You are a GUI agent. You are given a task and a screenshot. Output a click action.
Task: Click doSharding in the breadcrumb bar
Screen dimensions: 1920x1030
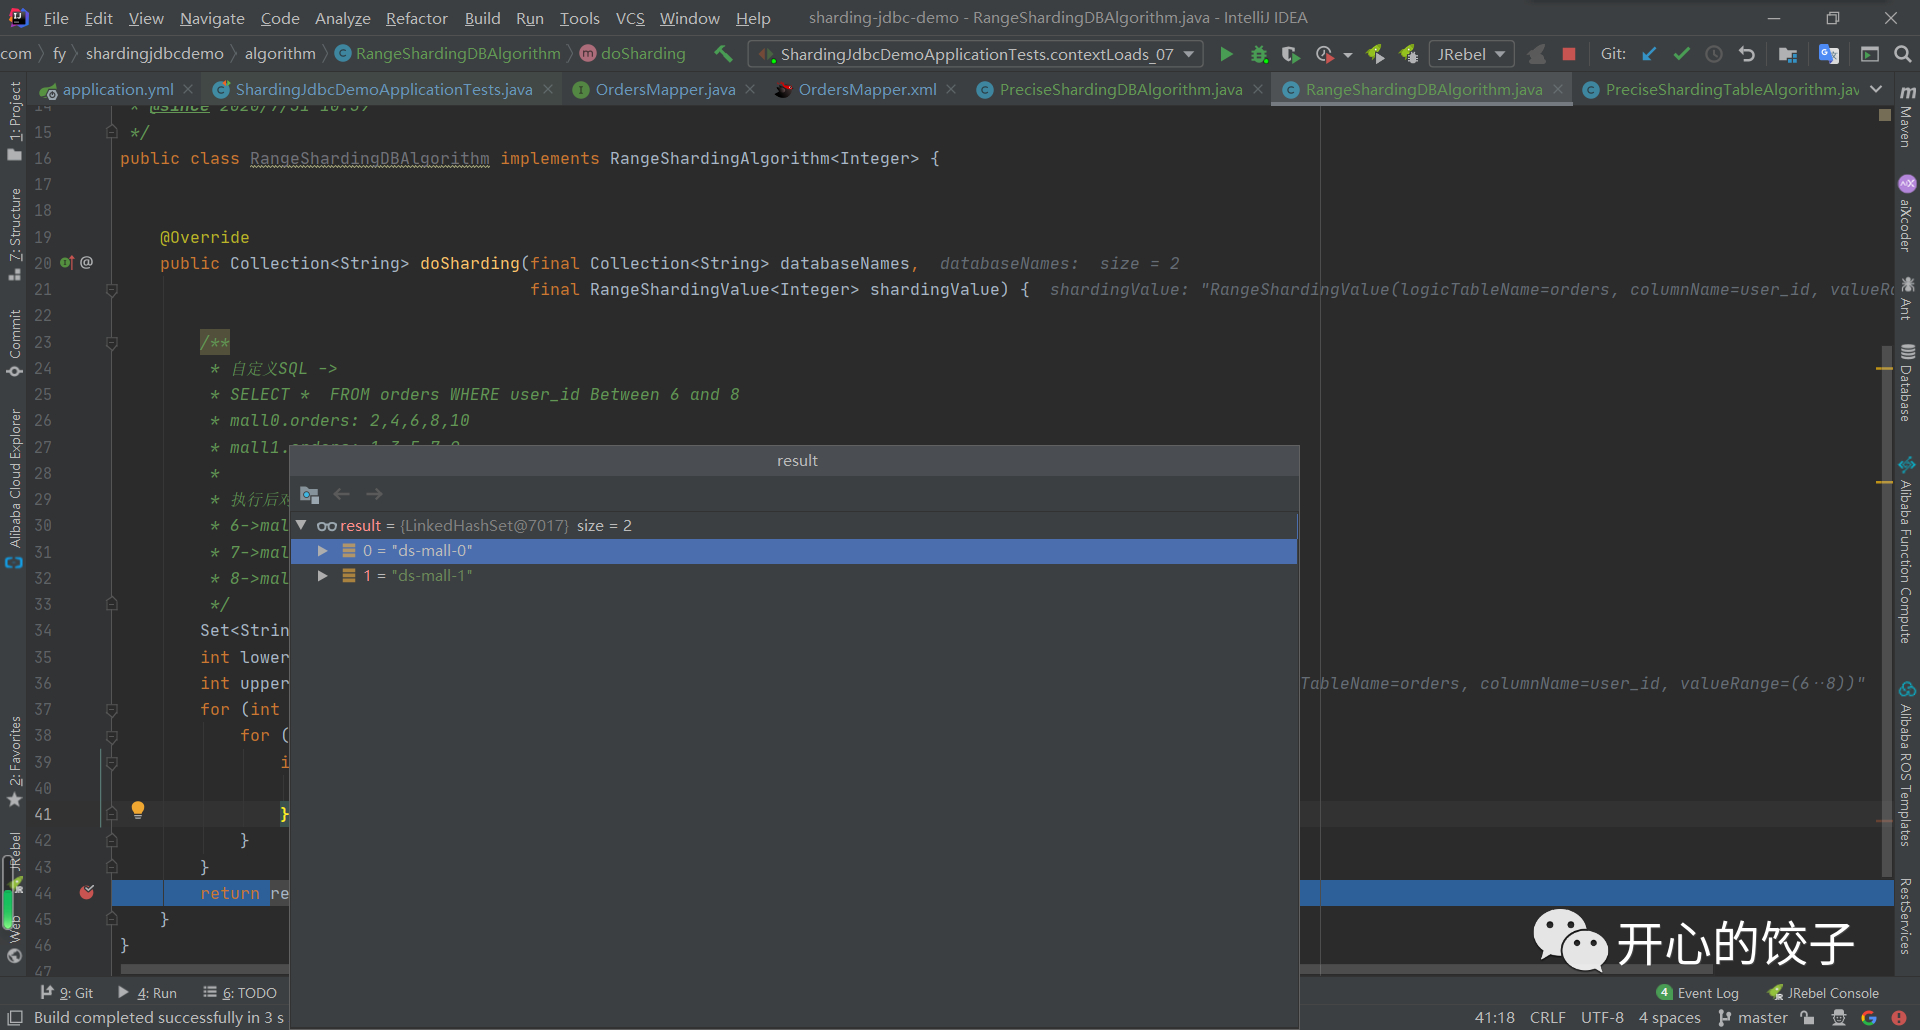tap(634, 54)
